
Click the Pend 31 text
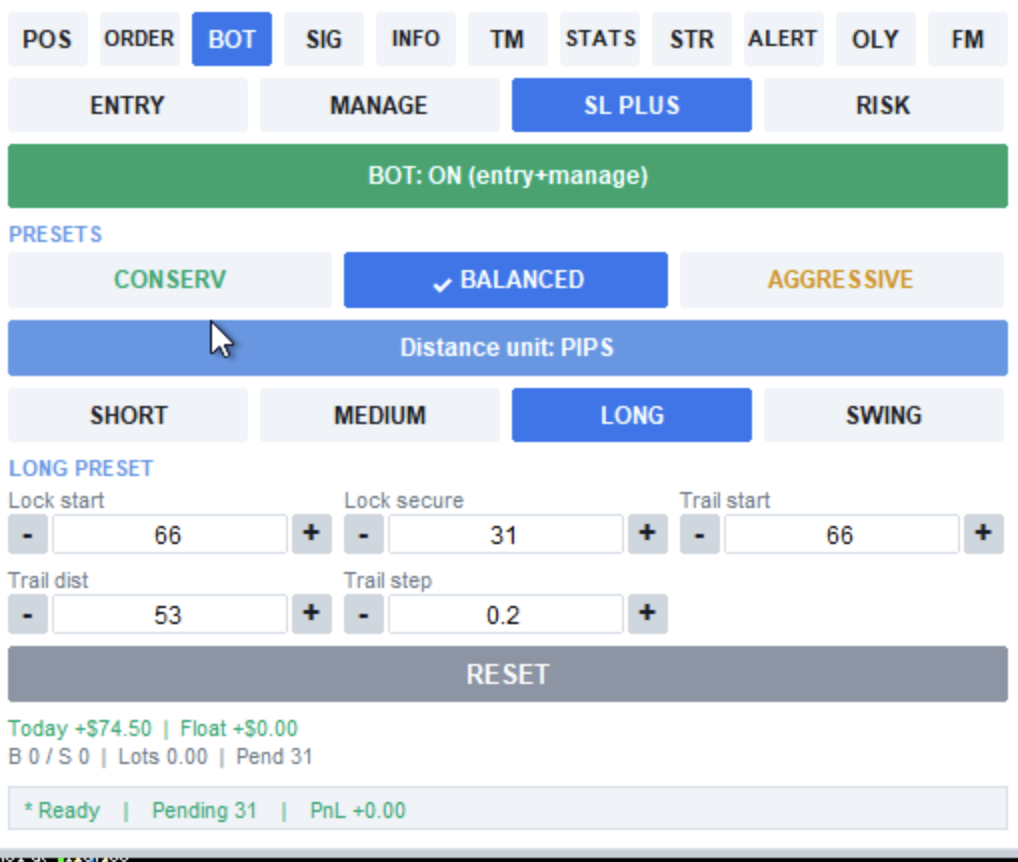point(275,757)
